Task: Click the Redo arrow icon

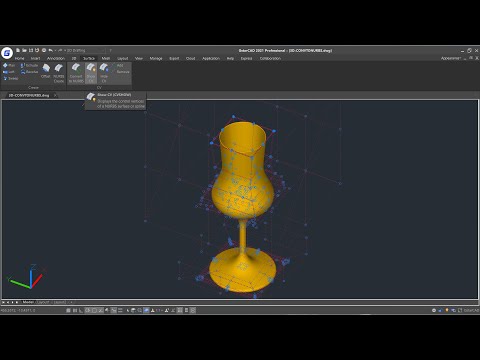Action: coord(60,50)
